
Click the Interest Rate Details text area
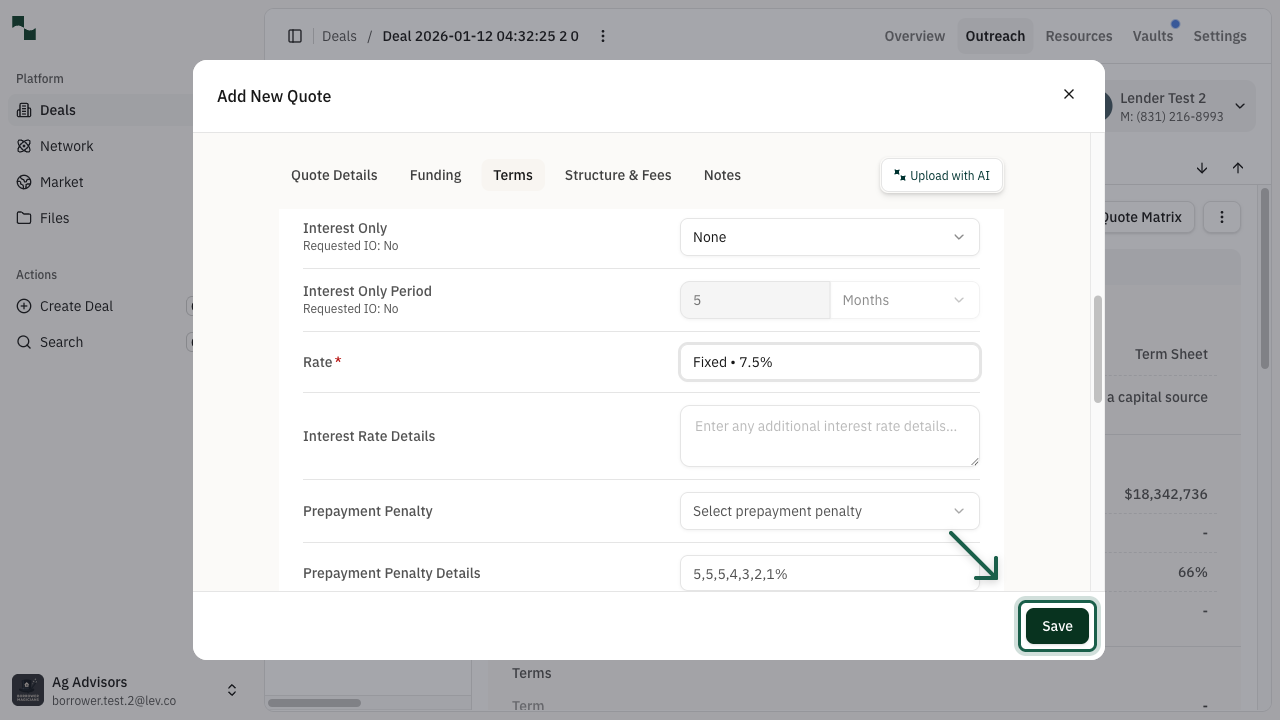click(828, 436)
